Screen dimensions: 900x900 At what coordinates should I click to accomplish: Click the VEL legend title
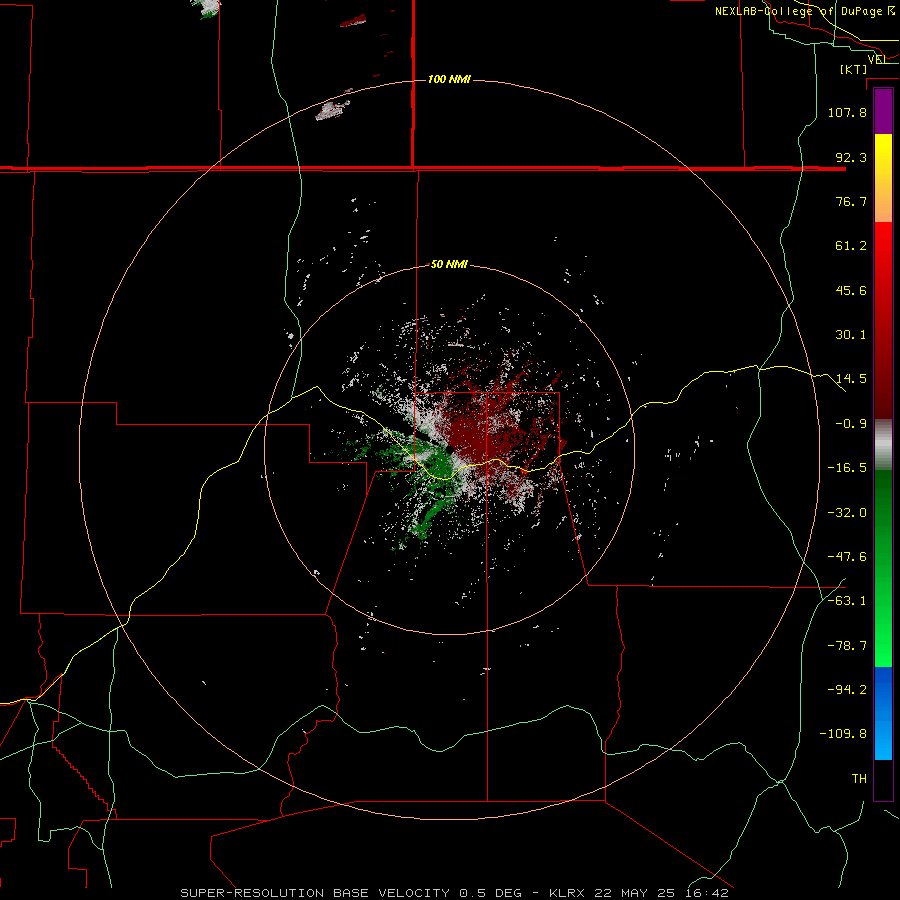877,59
